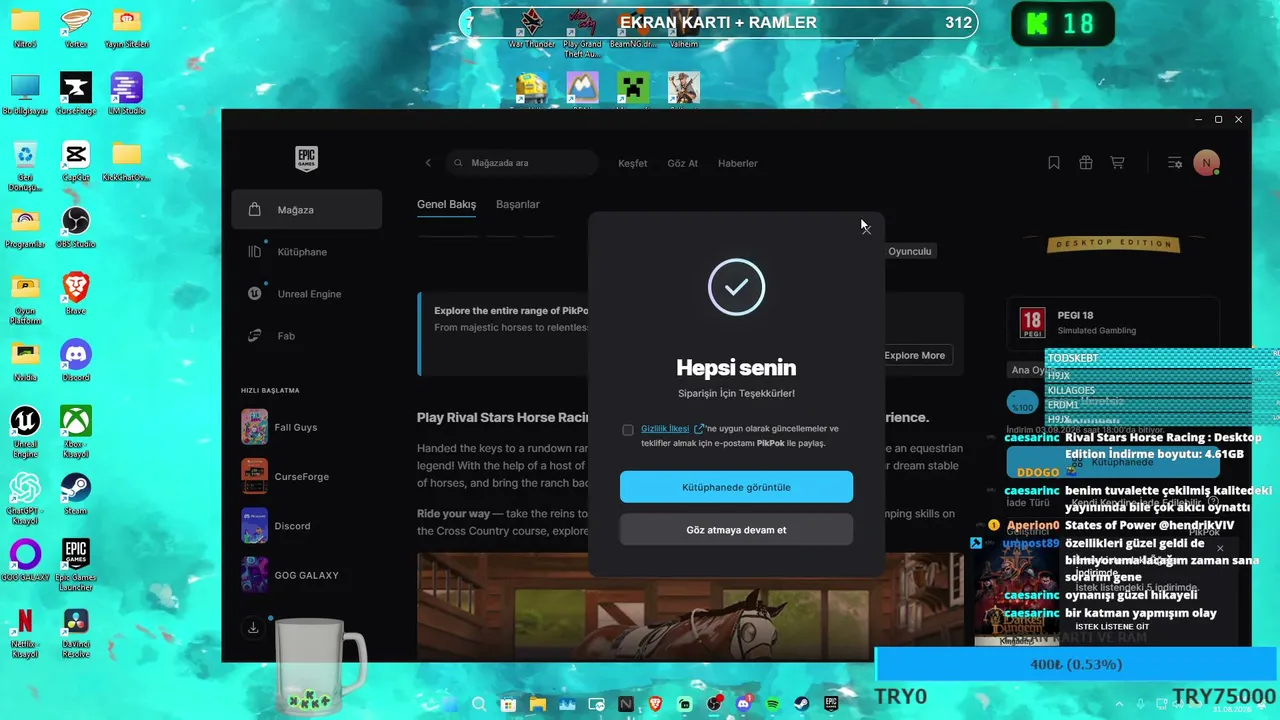1280x720 pixels.
Task: Open Brave desktop shortcut
Action: pos(76,294)
